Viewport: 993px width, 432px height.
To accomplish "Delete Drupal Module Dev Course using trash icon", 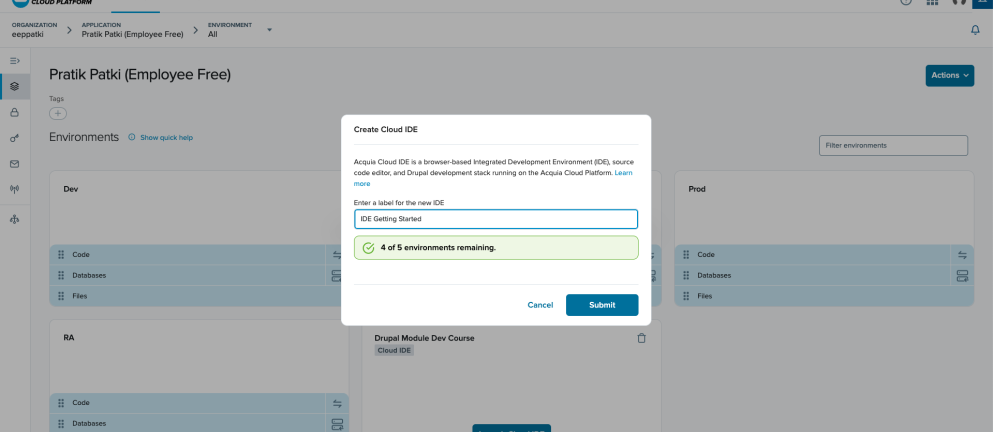I will pos(642,339).
